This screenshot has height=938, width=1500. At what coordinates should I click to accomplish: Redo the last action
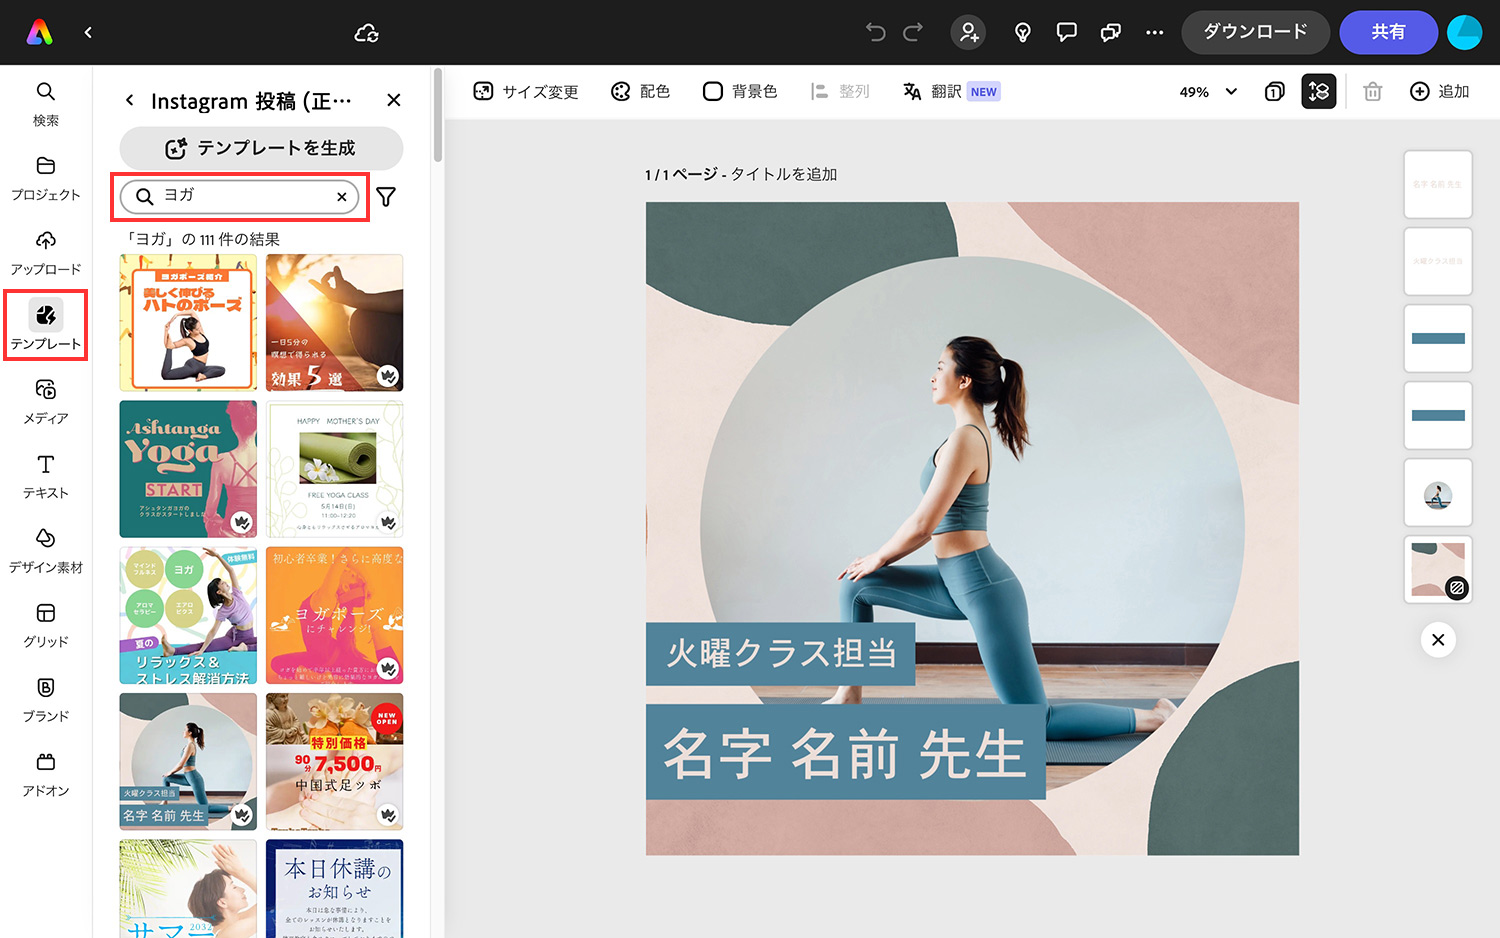point(913,32)
